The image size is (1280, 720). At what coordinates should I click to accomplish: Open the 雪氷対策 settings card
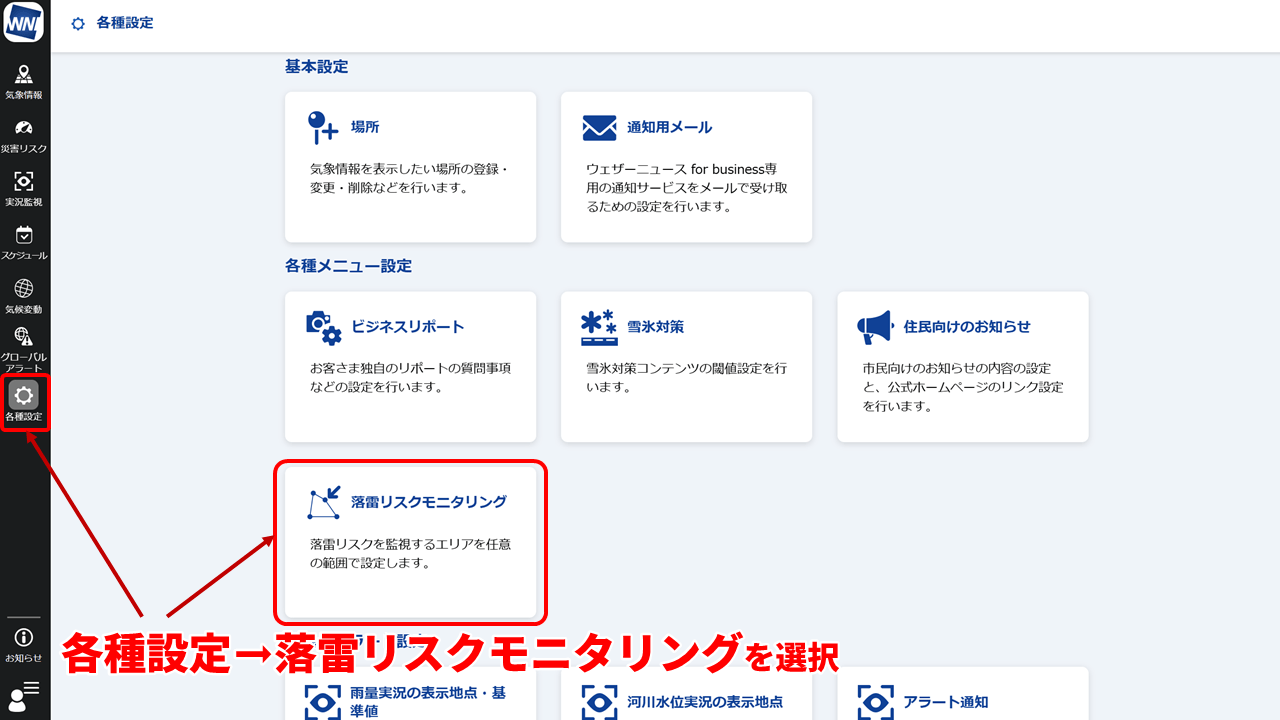pos(686,366)
